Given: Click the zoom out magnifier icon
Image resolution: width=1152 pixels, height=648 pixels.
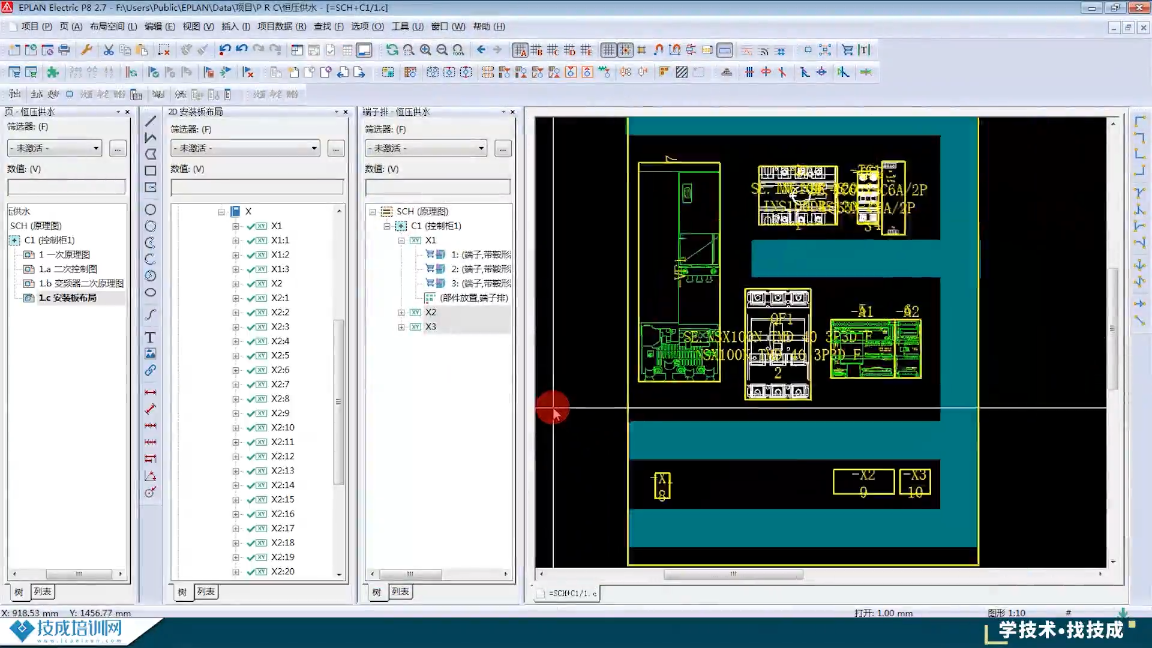Looking at the screenshot, I should 442,50.
